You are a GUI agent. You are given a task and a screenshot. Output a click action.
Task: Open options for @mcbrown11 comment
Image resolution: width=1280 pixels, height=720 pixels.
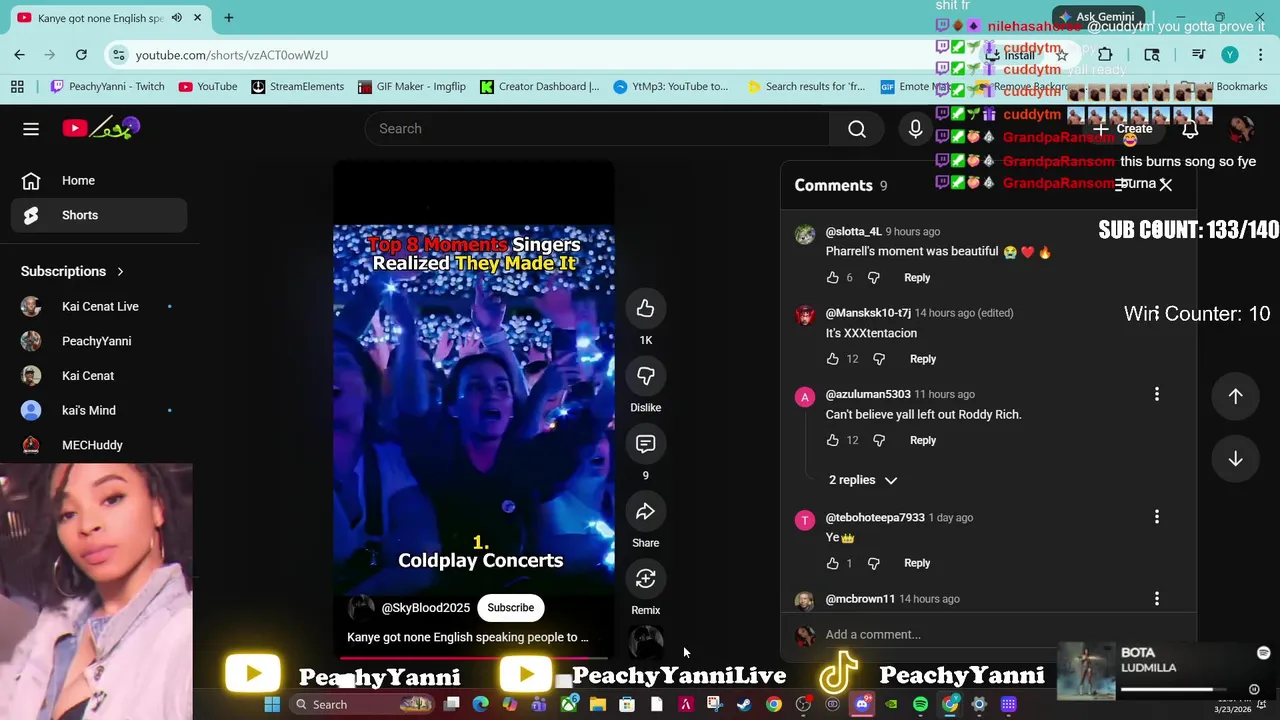tap(1157, 599)
